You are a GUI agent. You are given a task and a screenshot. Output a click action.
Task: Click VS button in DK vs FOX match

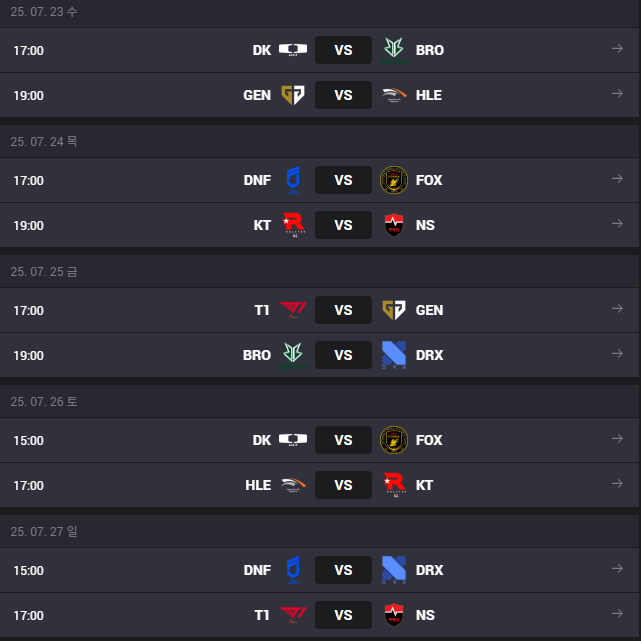[x=343, y=440]
